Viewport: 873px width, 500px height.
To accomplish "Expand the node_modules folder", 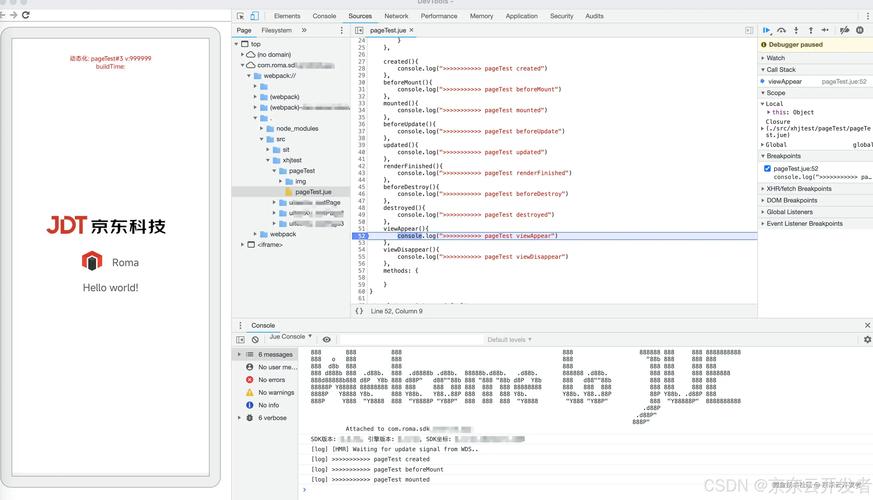I will [262, 129].
